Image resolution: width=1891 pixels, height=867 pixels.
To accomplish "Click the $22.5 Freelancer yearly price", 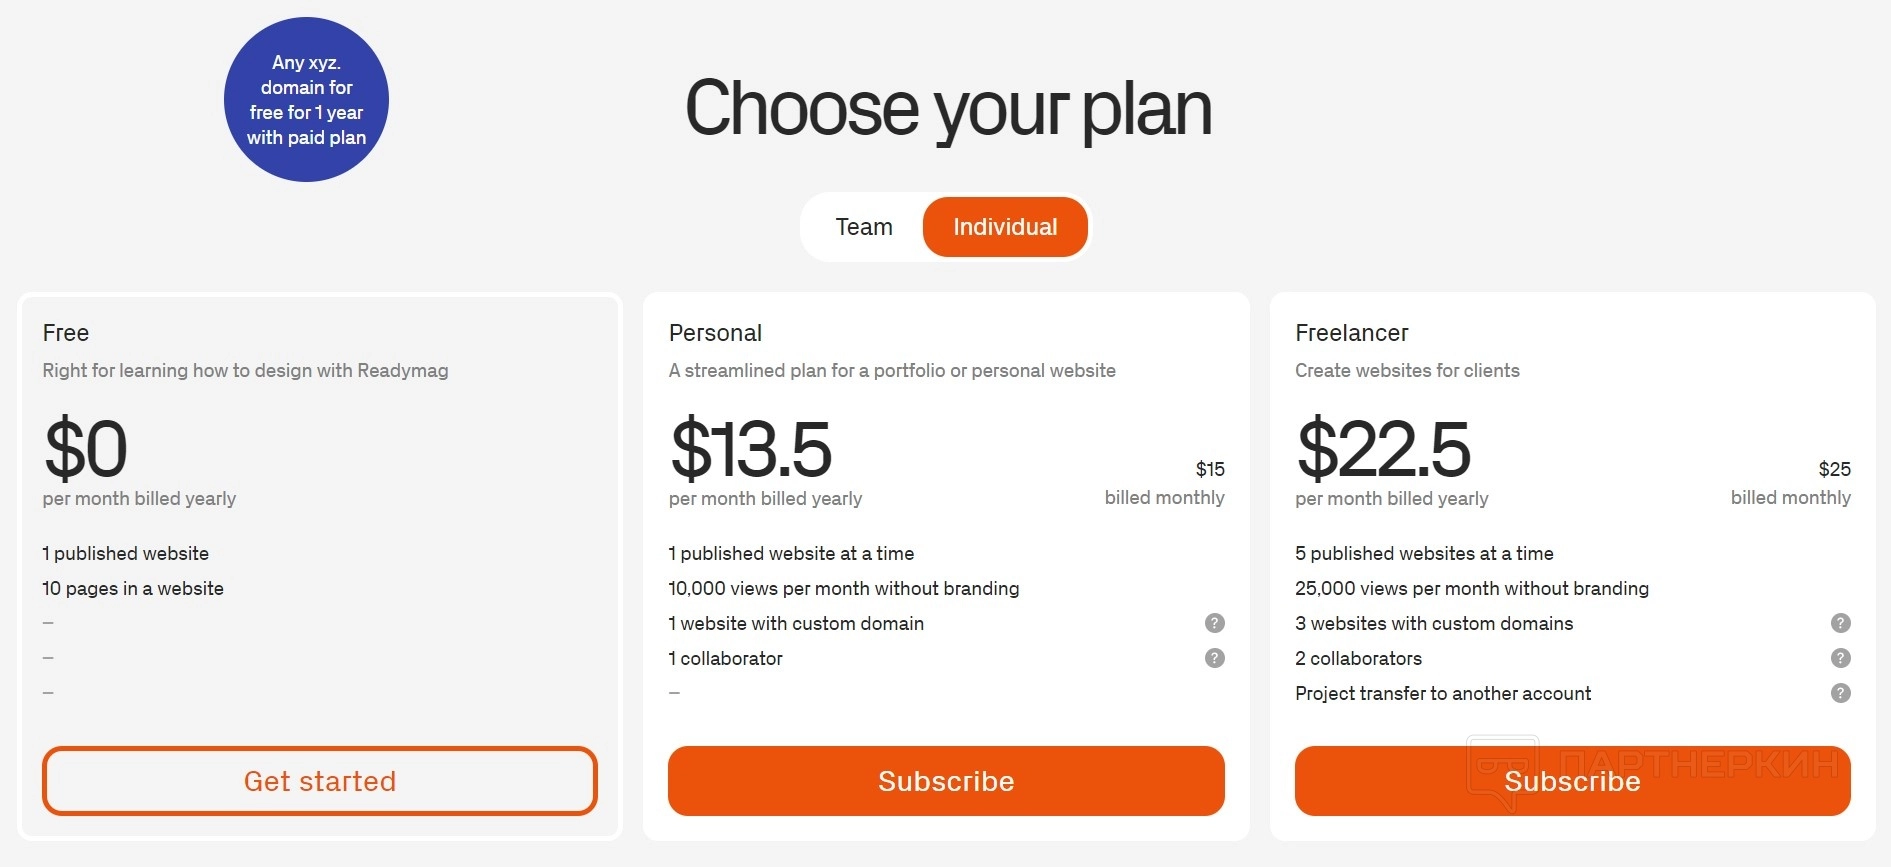I will (1383, 449).
